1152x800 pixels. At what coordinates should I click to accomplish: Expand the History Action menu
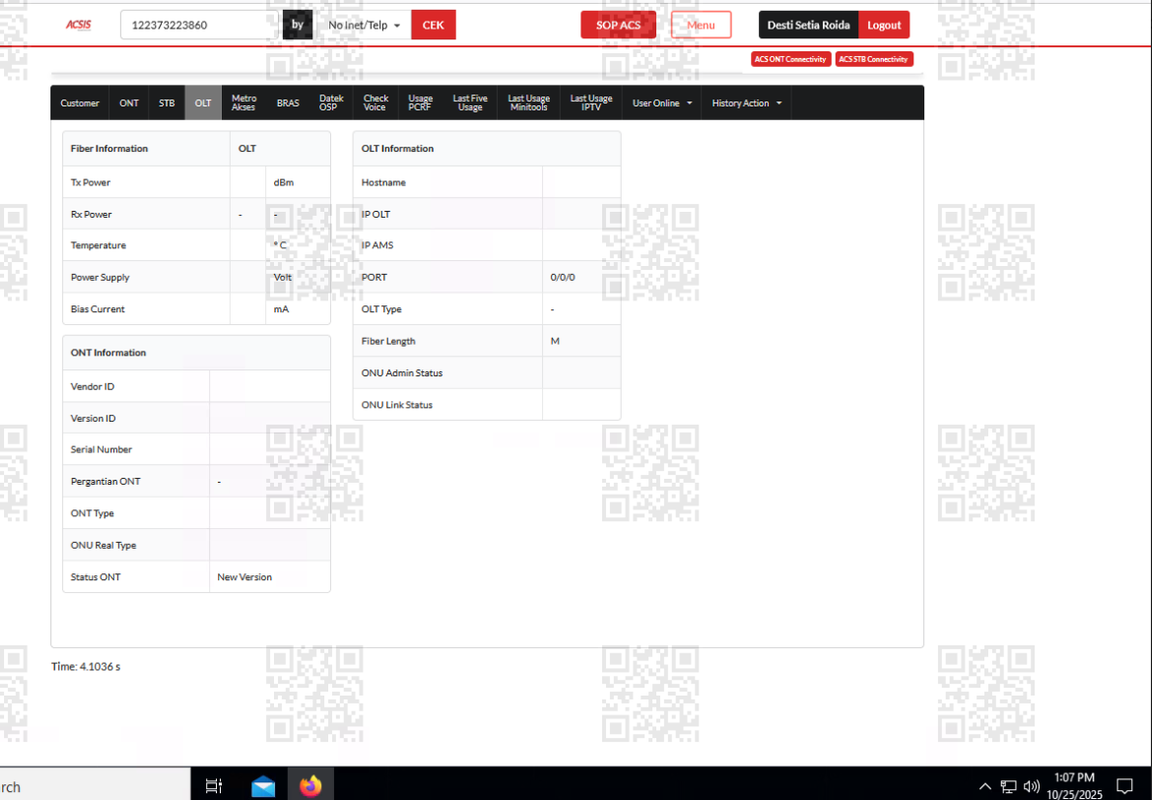746,103
